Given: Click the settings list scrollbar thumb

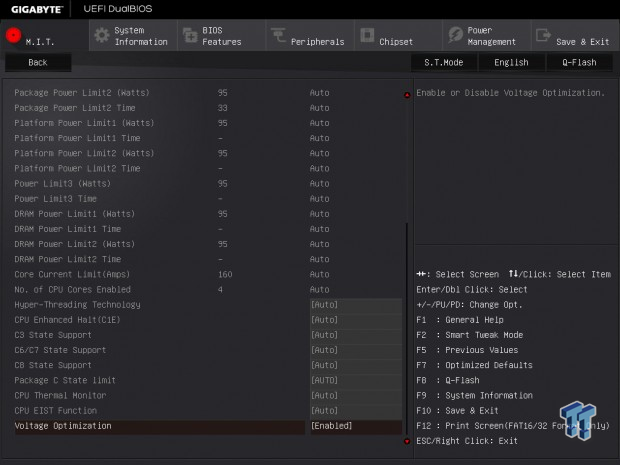Looking at the screenshot, I should [407, 328].
